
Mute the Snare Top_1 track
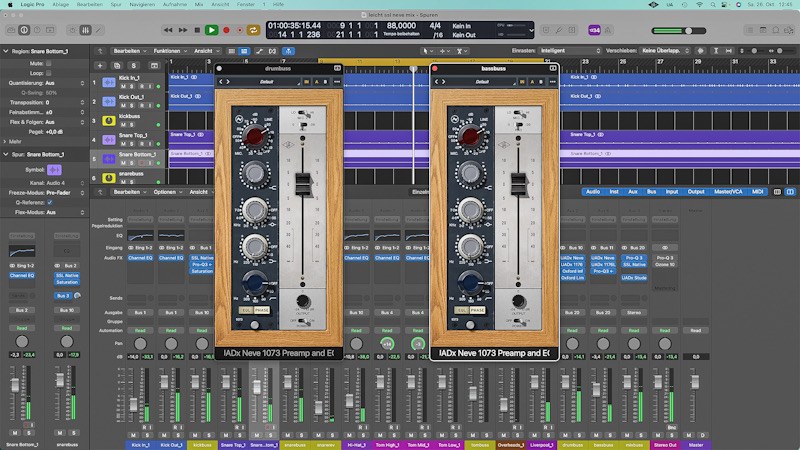123,144
